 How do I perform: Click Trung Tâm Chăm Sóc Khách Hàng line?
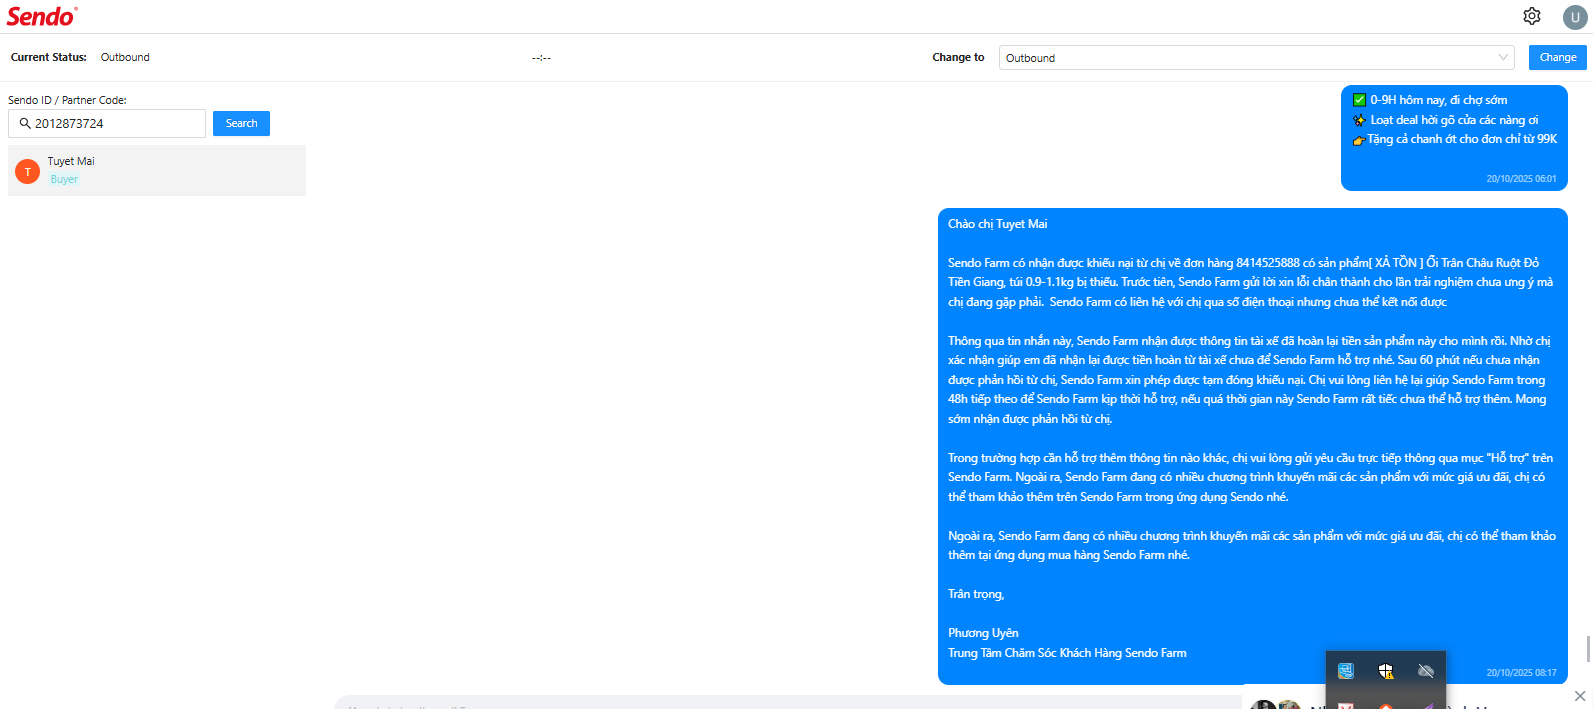pos(1067,653)
